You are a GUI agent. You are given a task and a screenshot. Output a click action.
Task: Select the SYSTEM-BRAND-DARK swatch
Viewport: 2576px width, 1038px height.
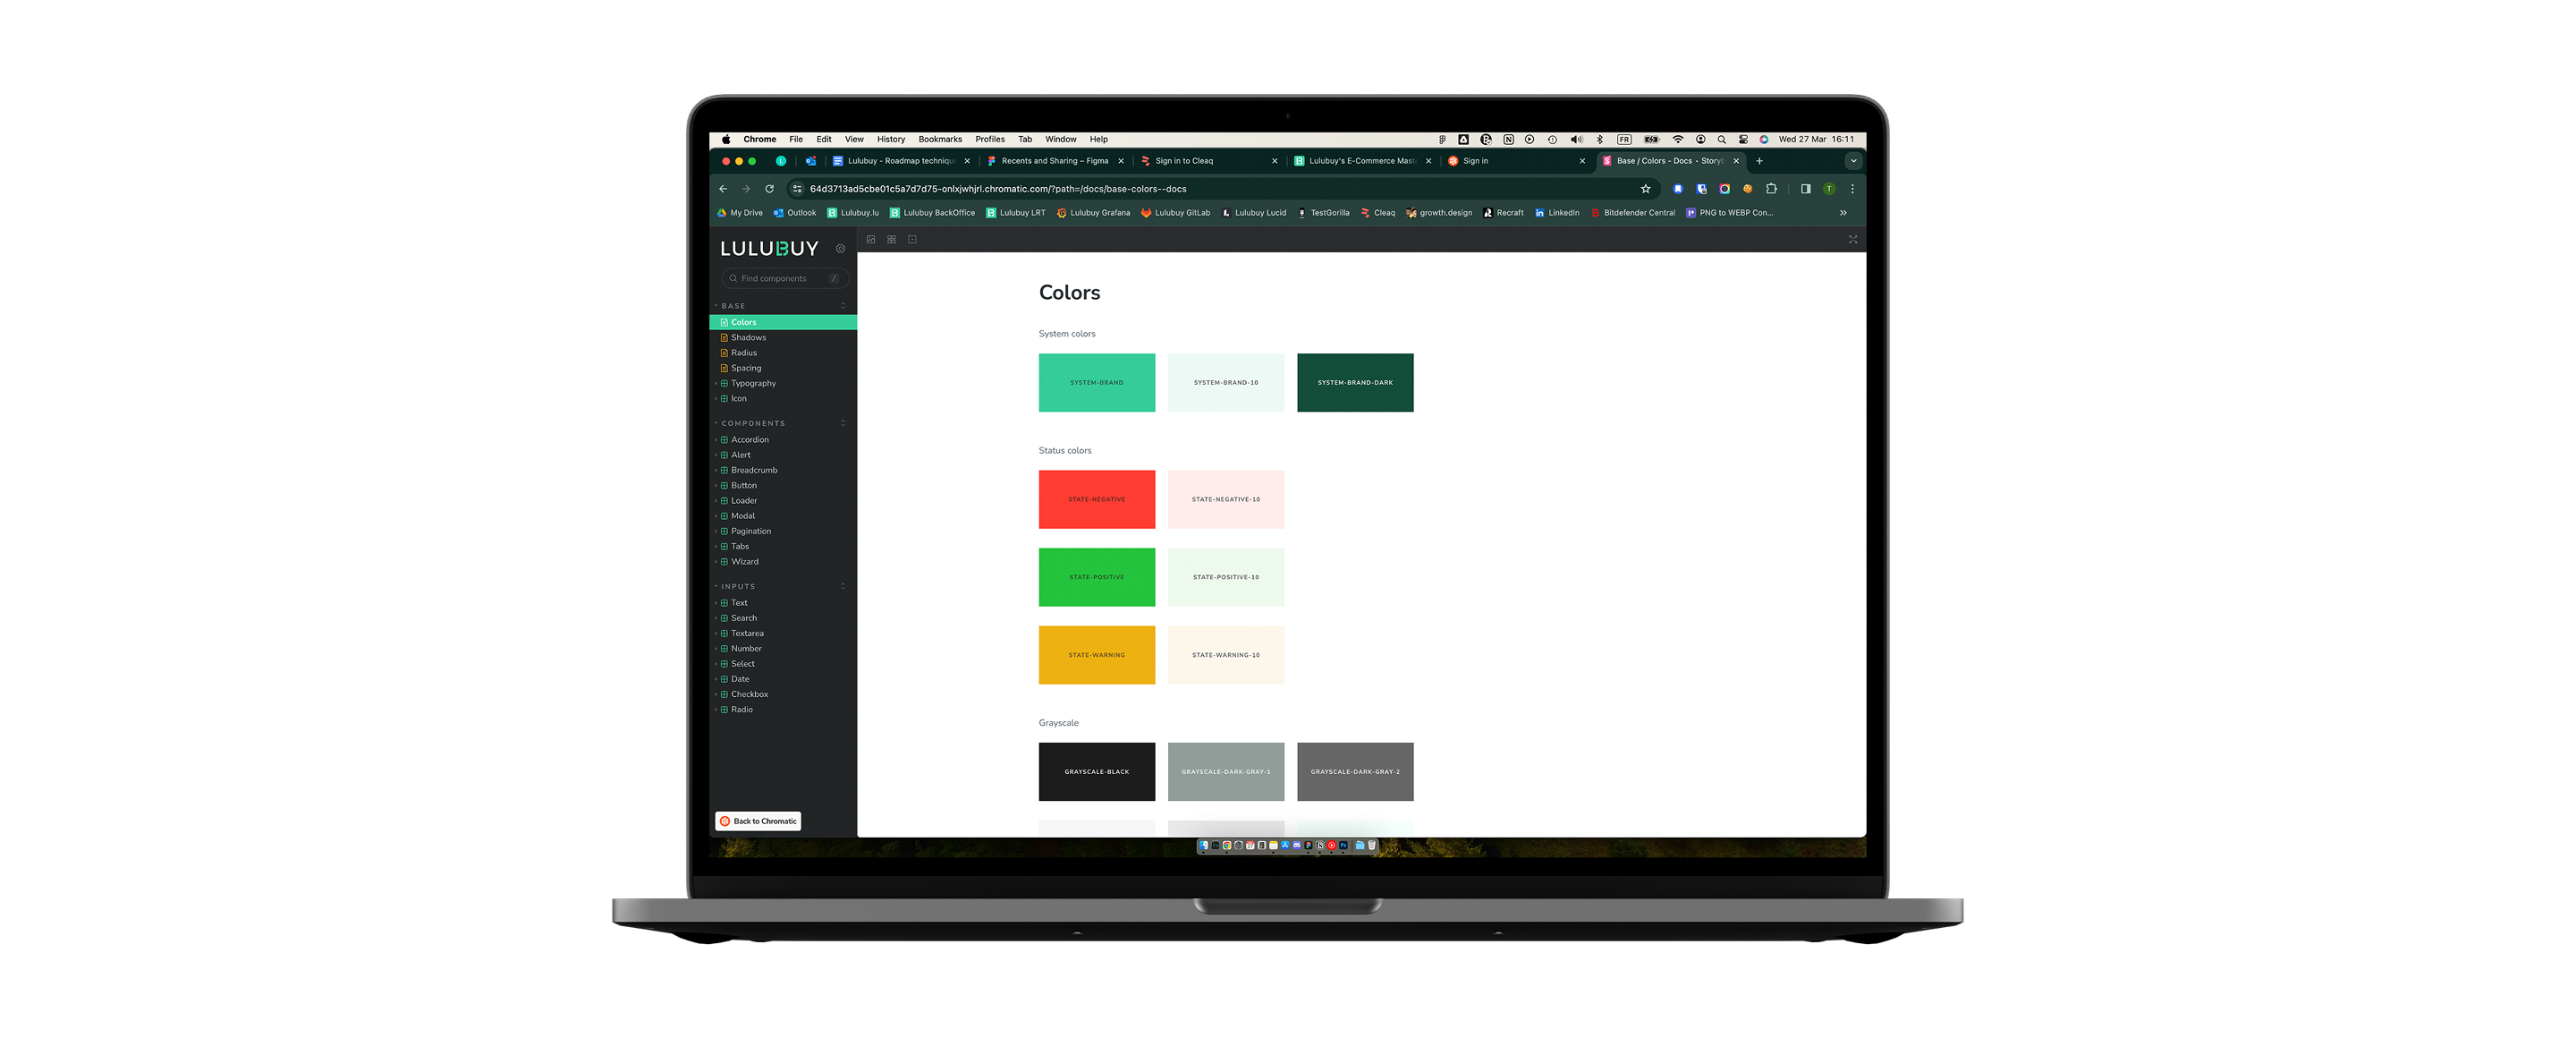point(1356,383)
